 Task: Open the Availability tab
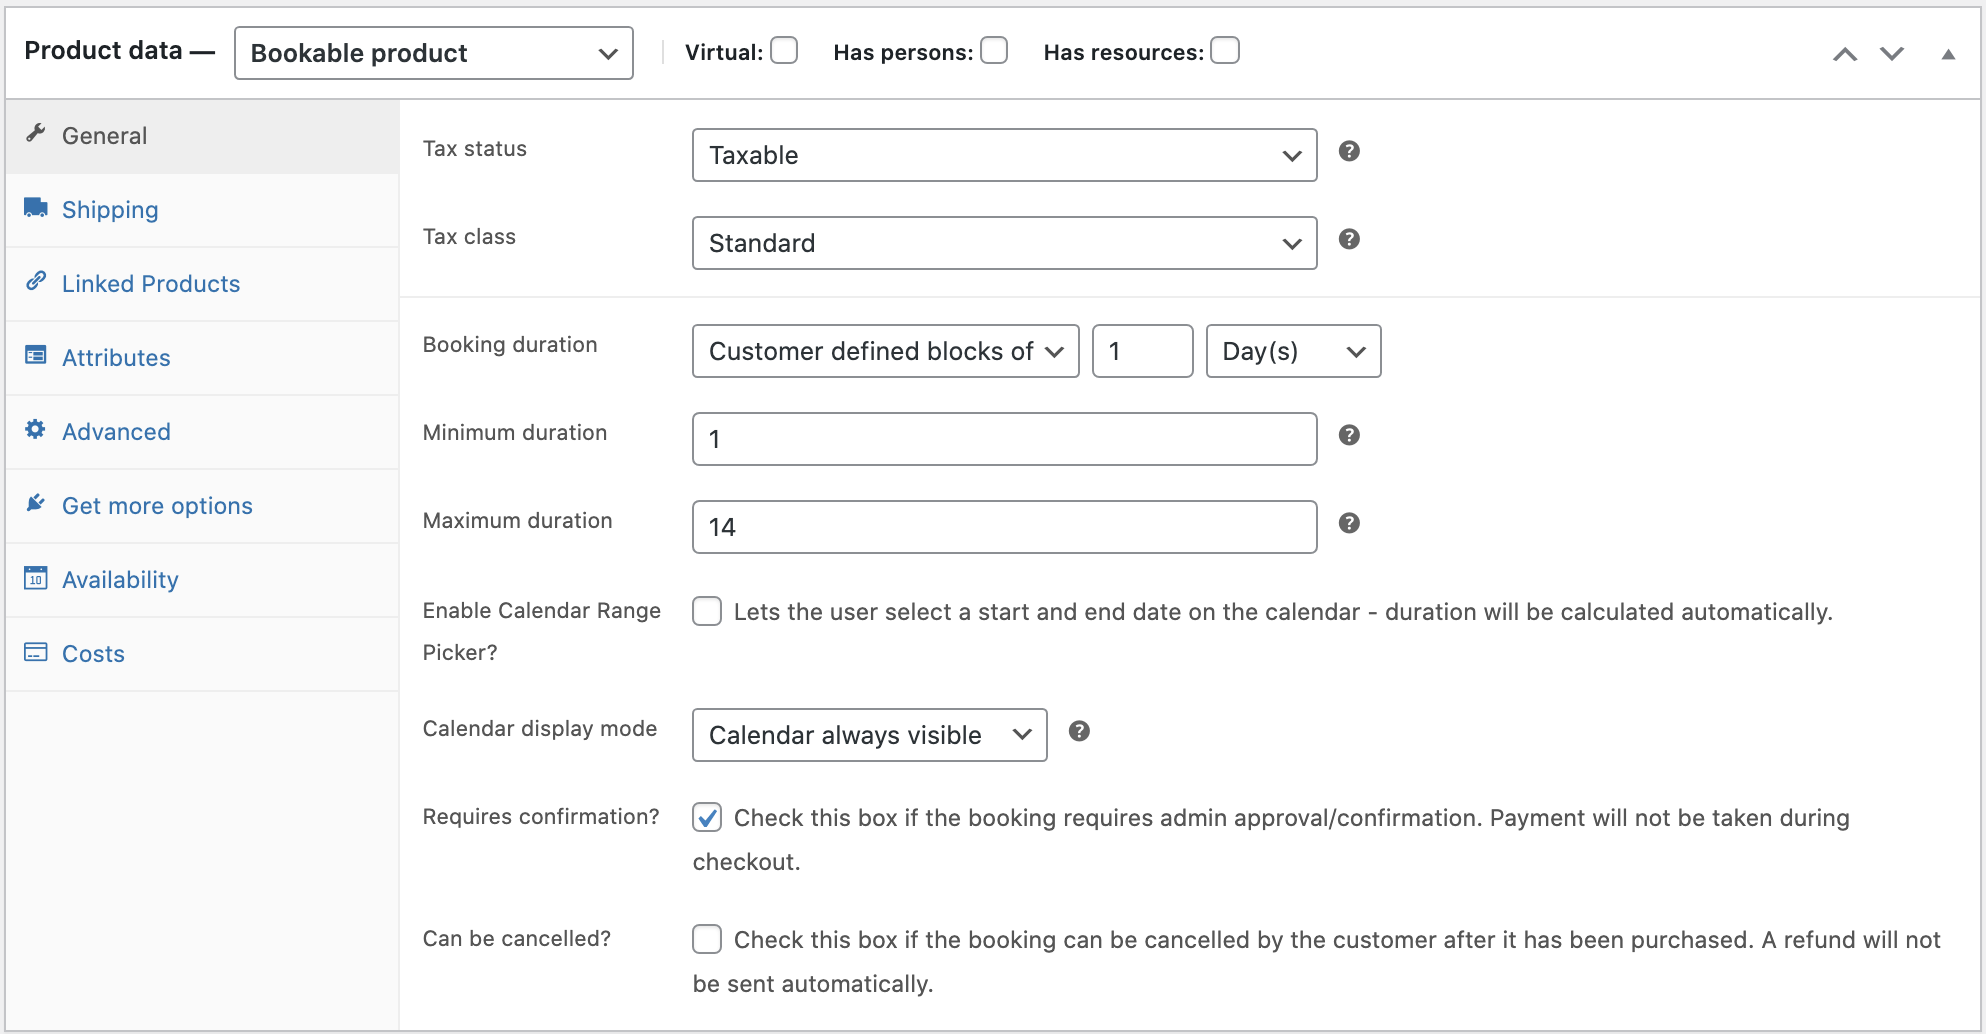[x=120, y=580]
